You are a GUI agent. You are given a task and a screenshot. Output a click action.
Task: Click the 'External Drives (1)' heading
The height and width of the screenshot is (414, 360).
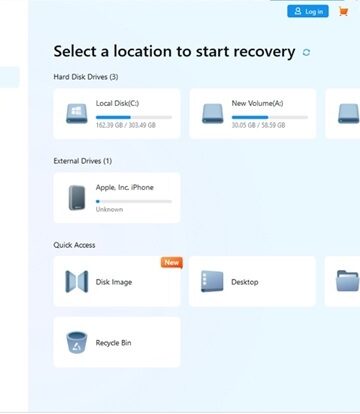[x=83, y=161]
